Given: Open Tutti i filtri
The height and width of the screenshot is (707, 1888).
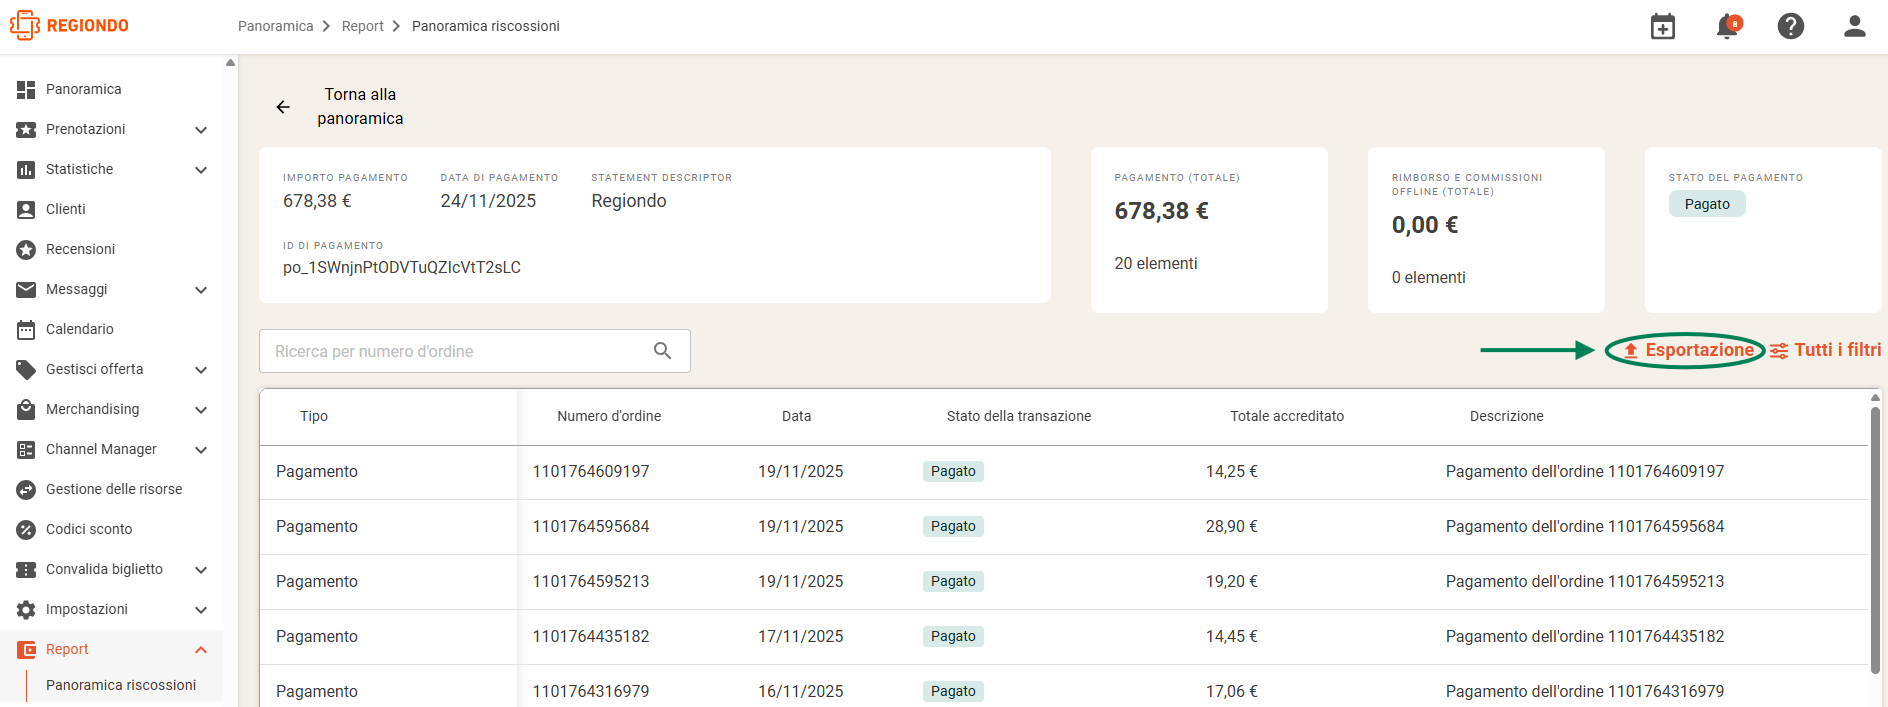Looking at the screenshot, I should (1826, 350).
